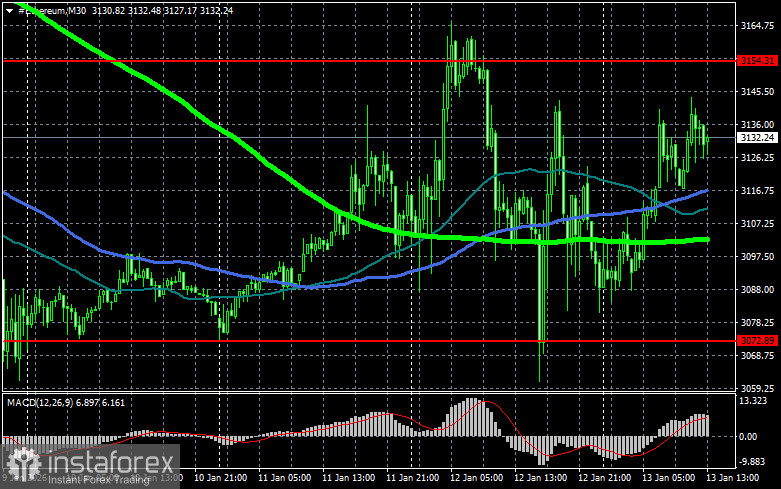
Task: Click time axis label 12 Jan 13:00
Action: (x=540, y=478)
